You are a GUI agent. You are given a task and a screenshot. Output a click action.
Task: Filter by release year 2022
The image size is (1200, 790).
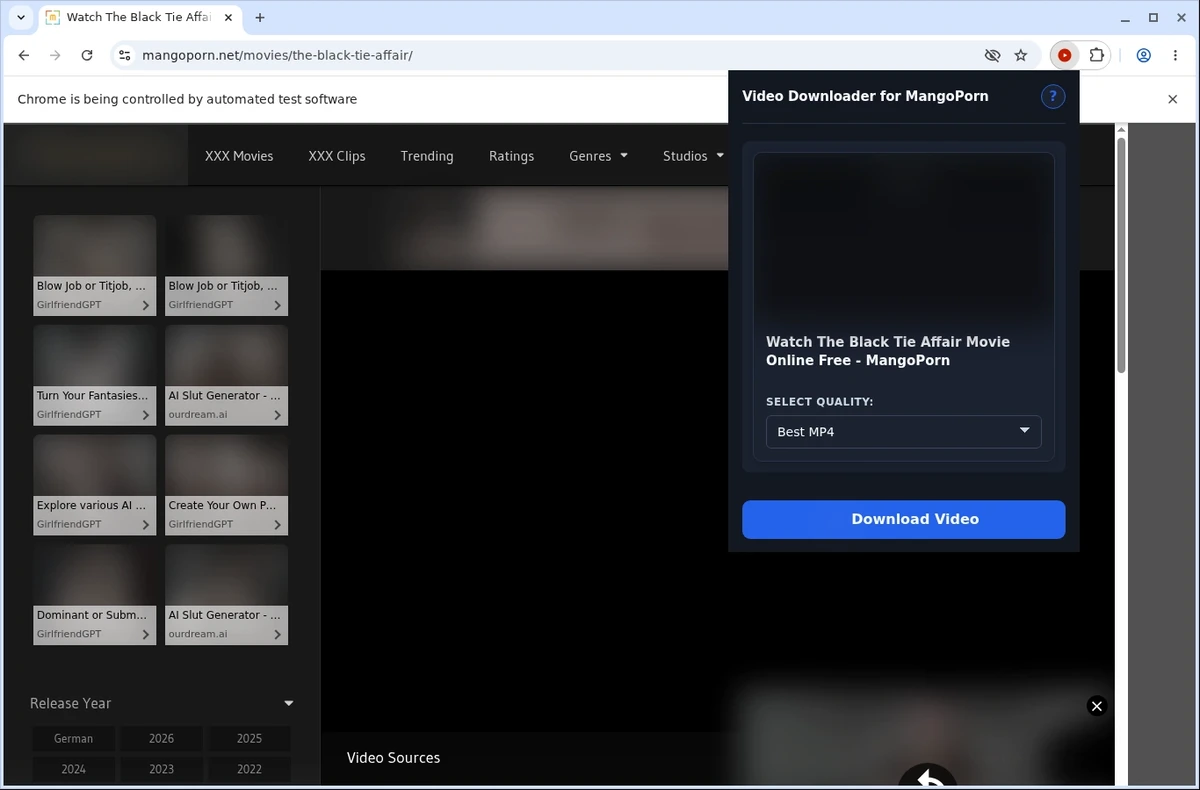point(249,769)
